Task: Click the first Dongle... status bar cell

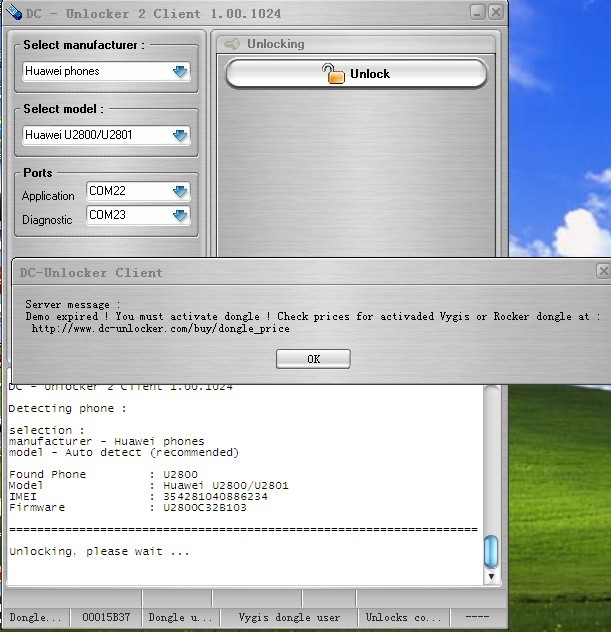Action: pos(35,618)
